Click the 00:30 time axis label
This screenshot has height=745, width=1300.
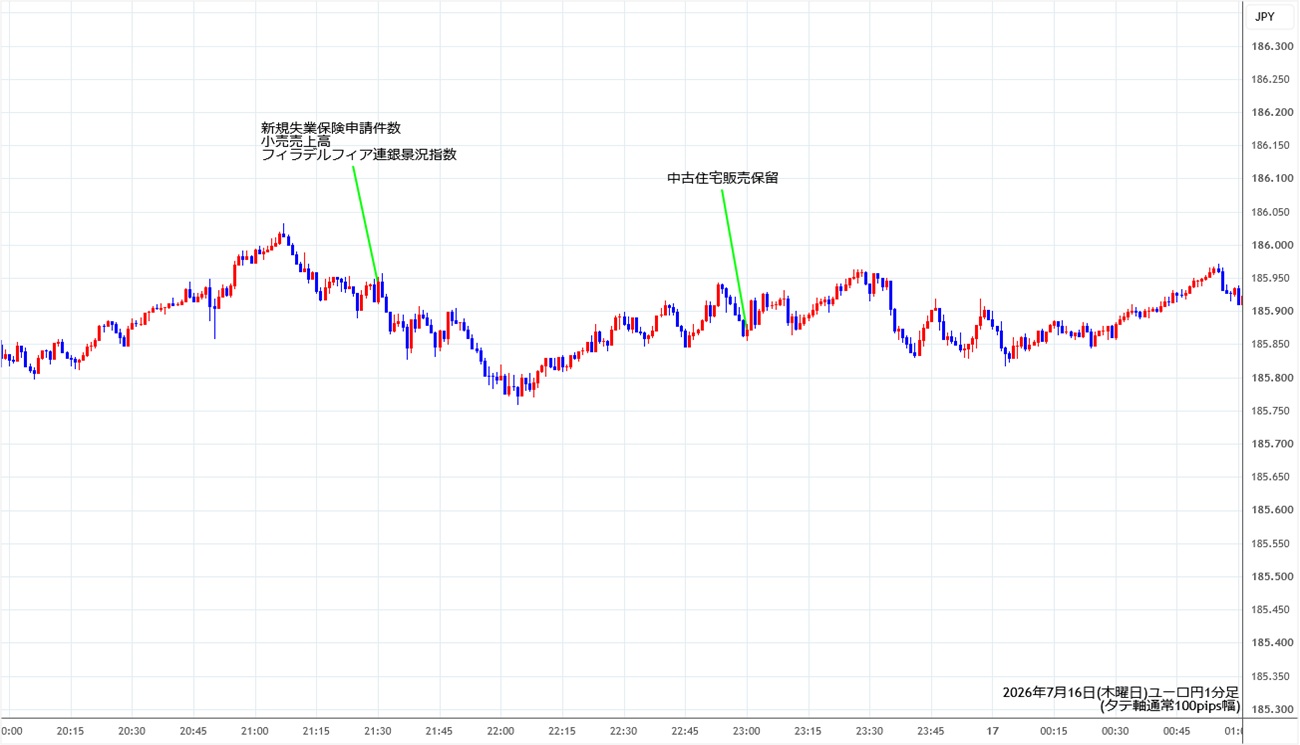1117,731
